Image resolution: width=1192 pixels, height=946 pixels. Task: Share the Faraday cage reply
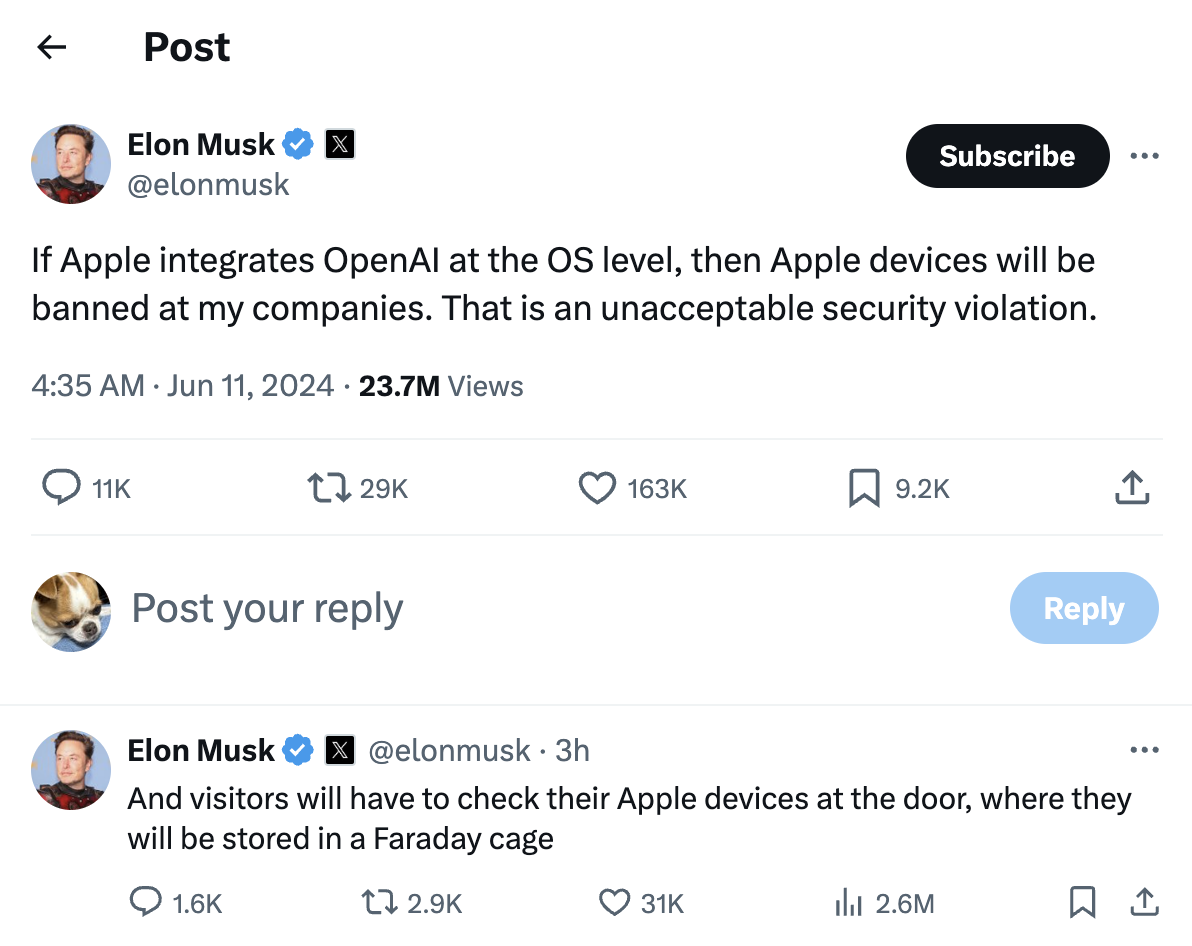(x=1144, y=903)
